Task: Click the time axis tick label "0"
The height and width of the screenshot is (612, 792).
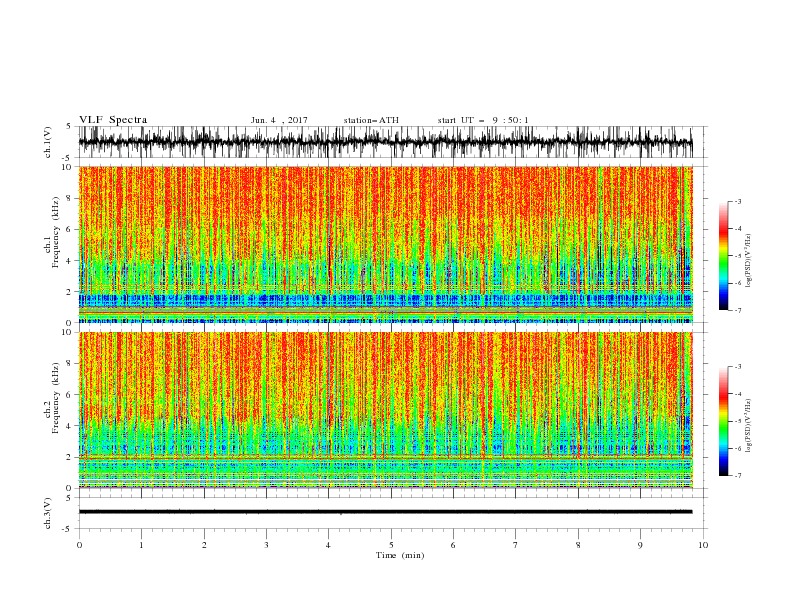Action: [x=79, y=545]
